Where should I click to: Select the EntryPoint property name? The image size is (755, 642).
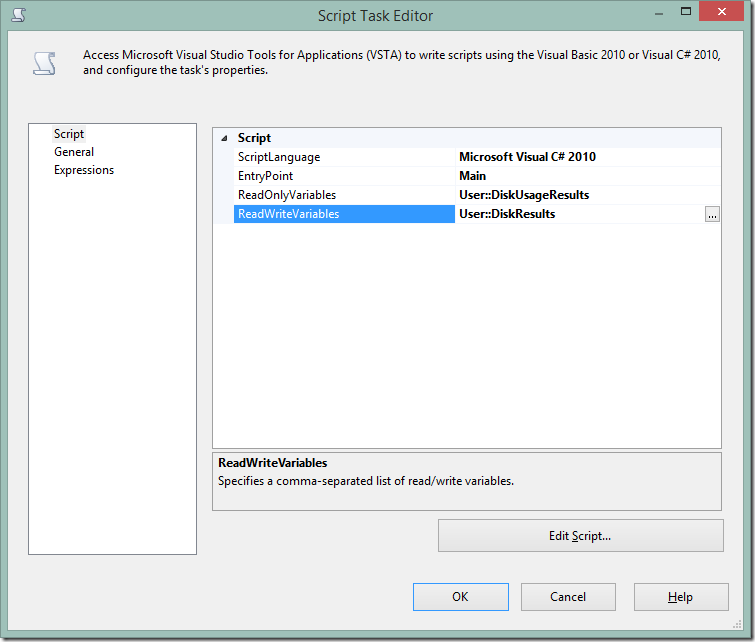(x=265, y=176)
